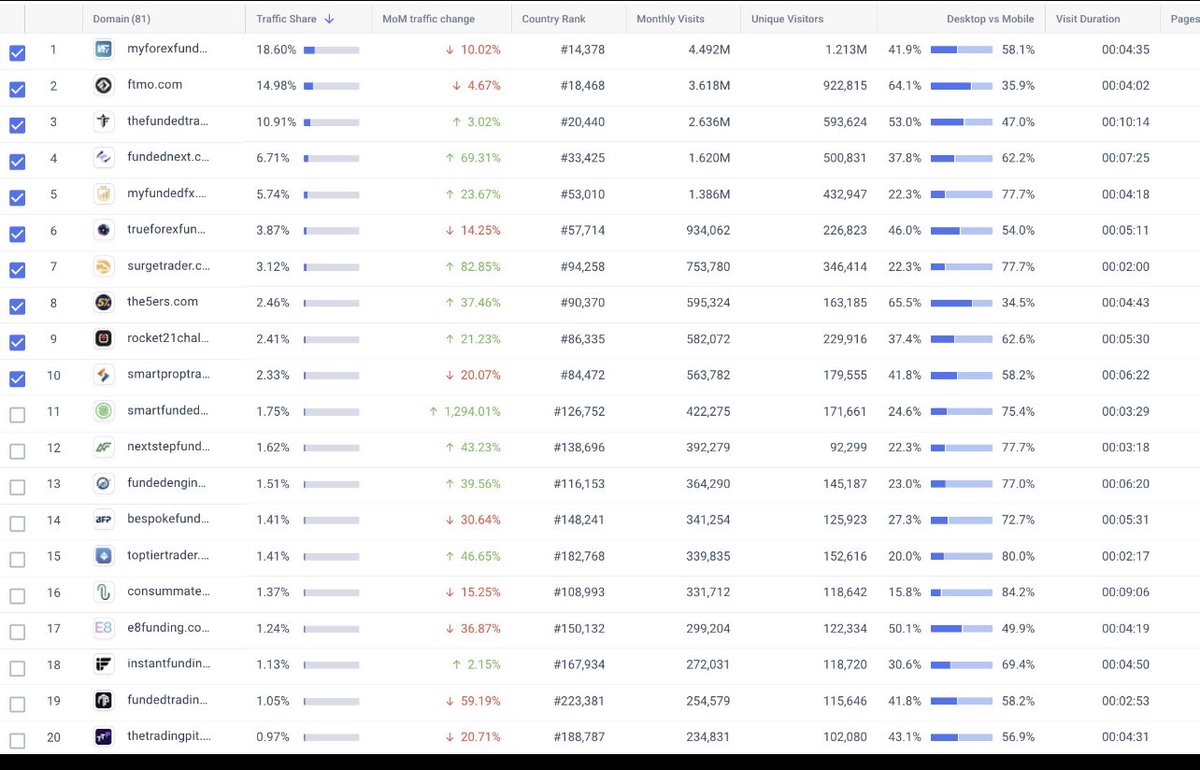Check the checkbox for smartfunded row
Image resolution: width=1200 pixels, height=770 pixels.
pyautogui.click(x=17, y=415)
